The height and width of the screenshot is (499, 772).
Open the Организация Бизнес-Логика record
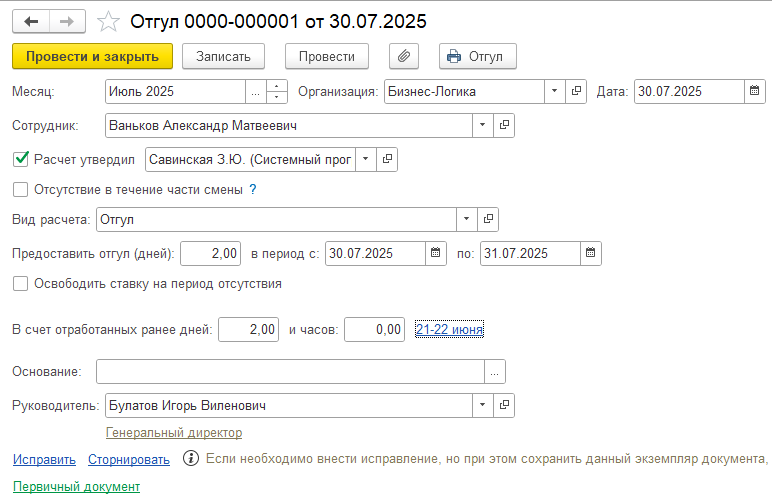[x=576, y=91]
